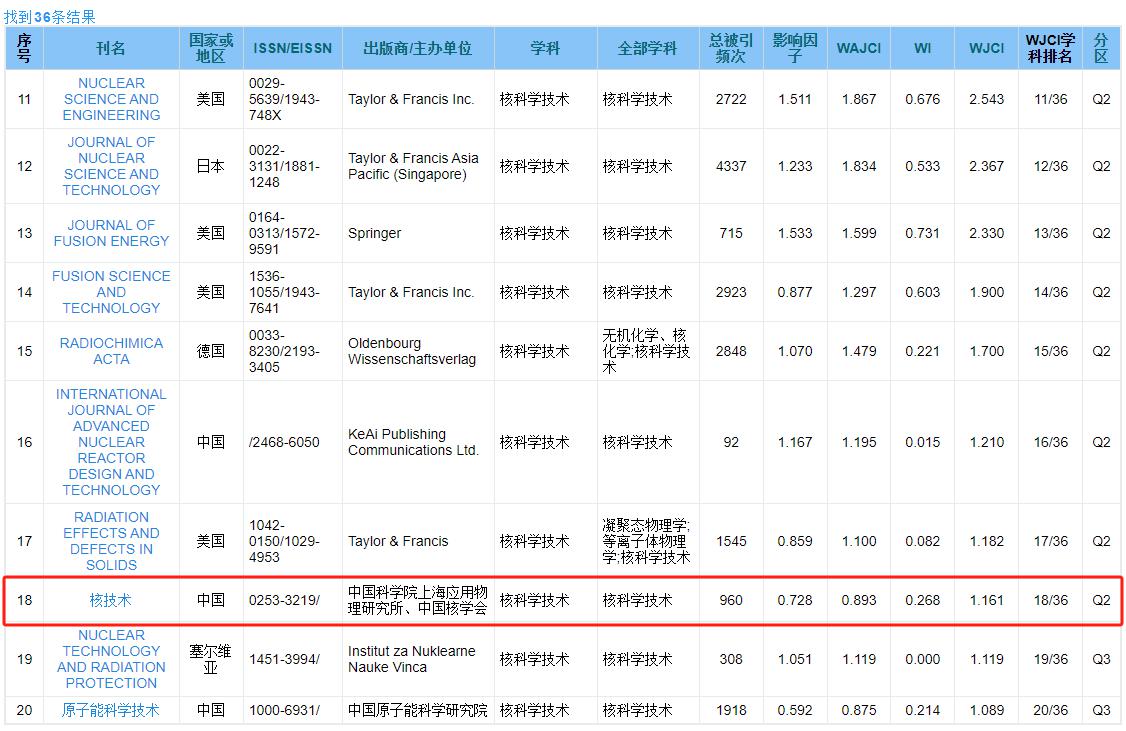The height and width of the screenshot is (731, 1126).
Task: Select the RADIOCHIMICA ACTA journal link
Action: [111, 351]
